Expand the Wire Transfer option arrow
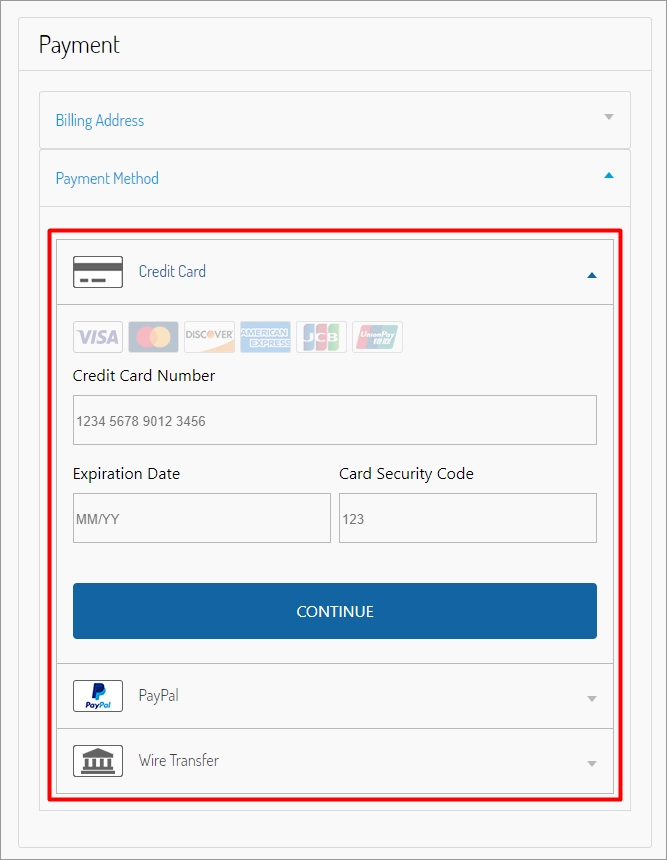The height and width of the screenshot is (860, 667). 592,764
